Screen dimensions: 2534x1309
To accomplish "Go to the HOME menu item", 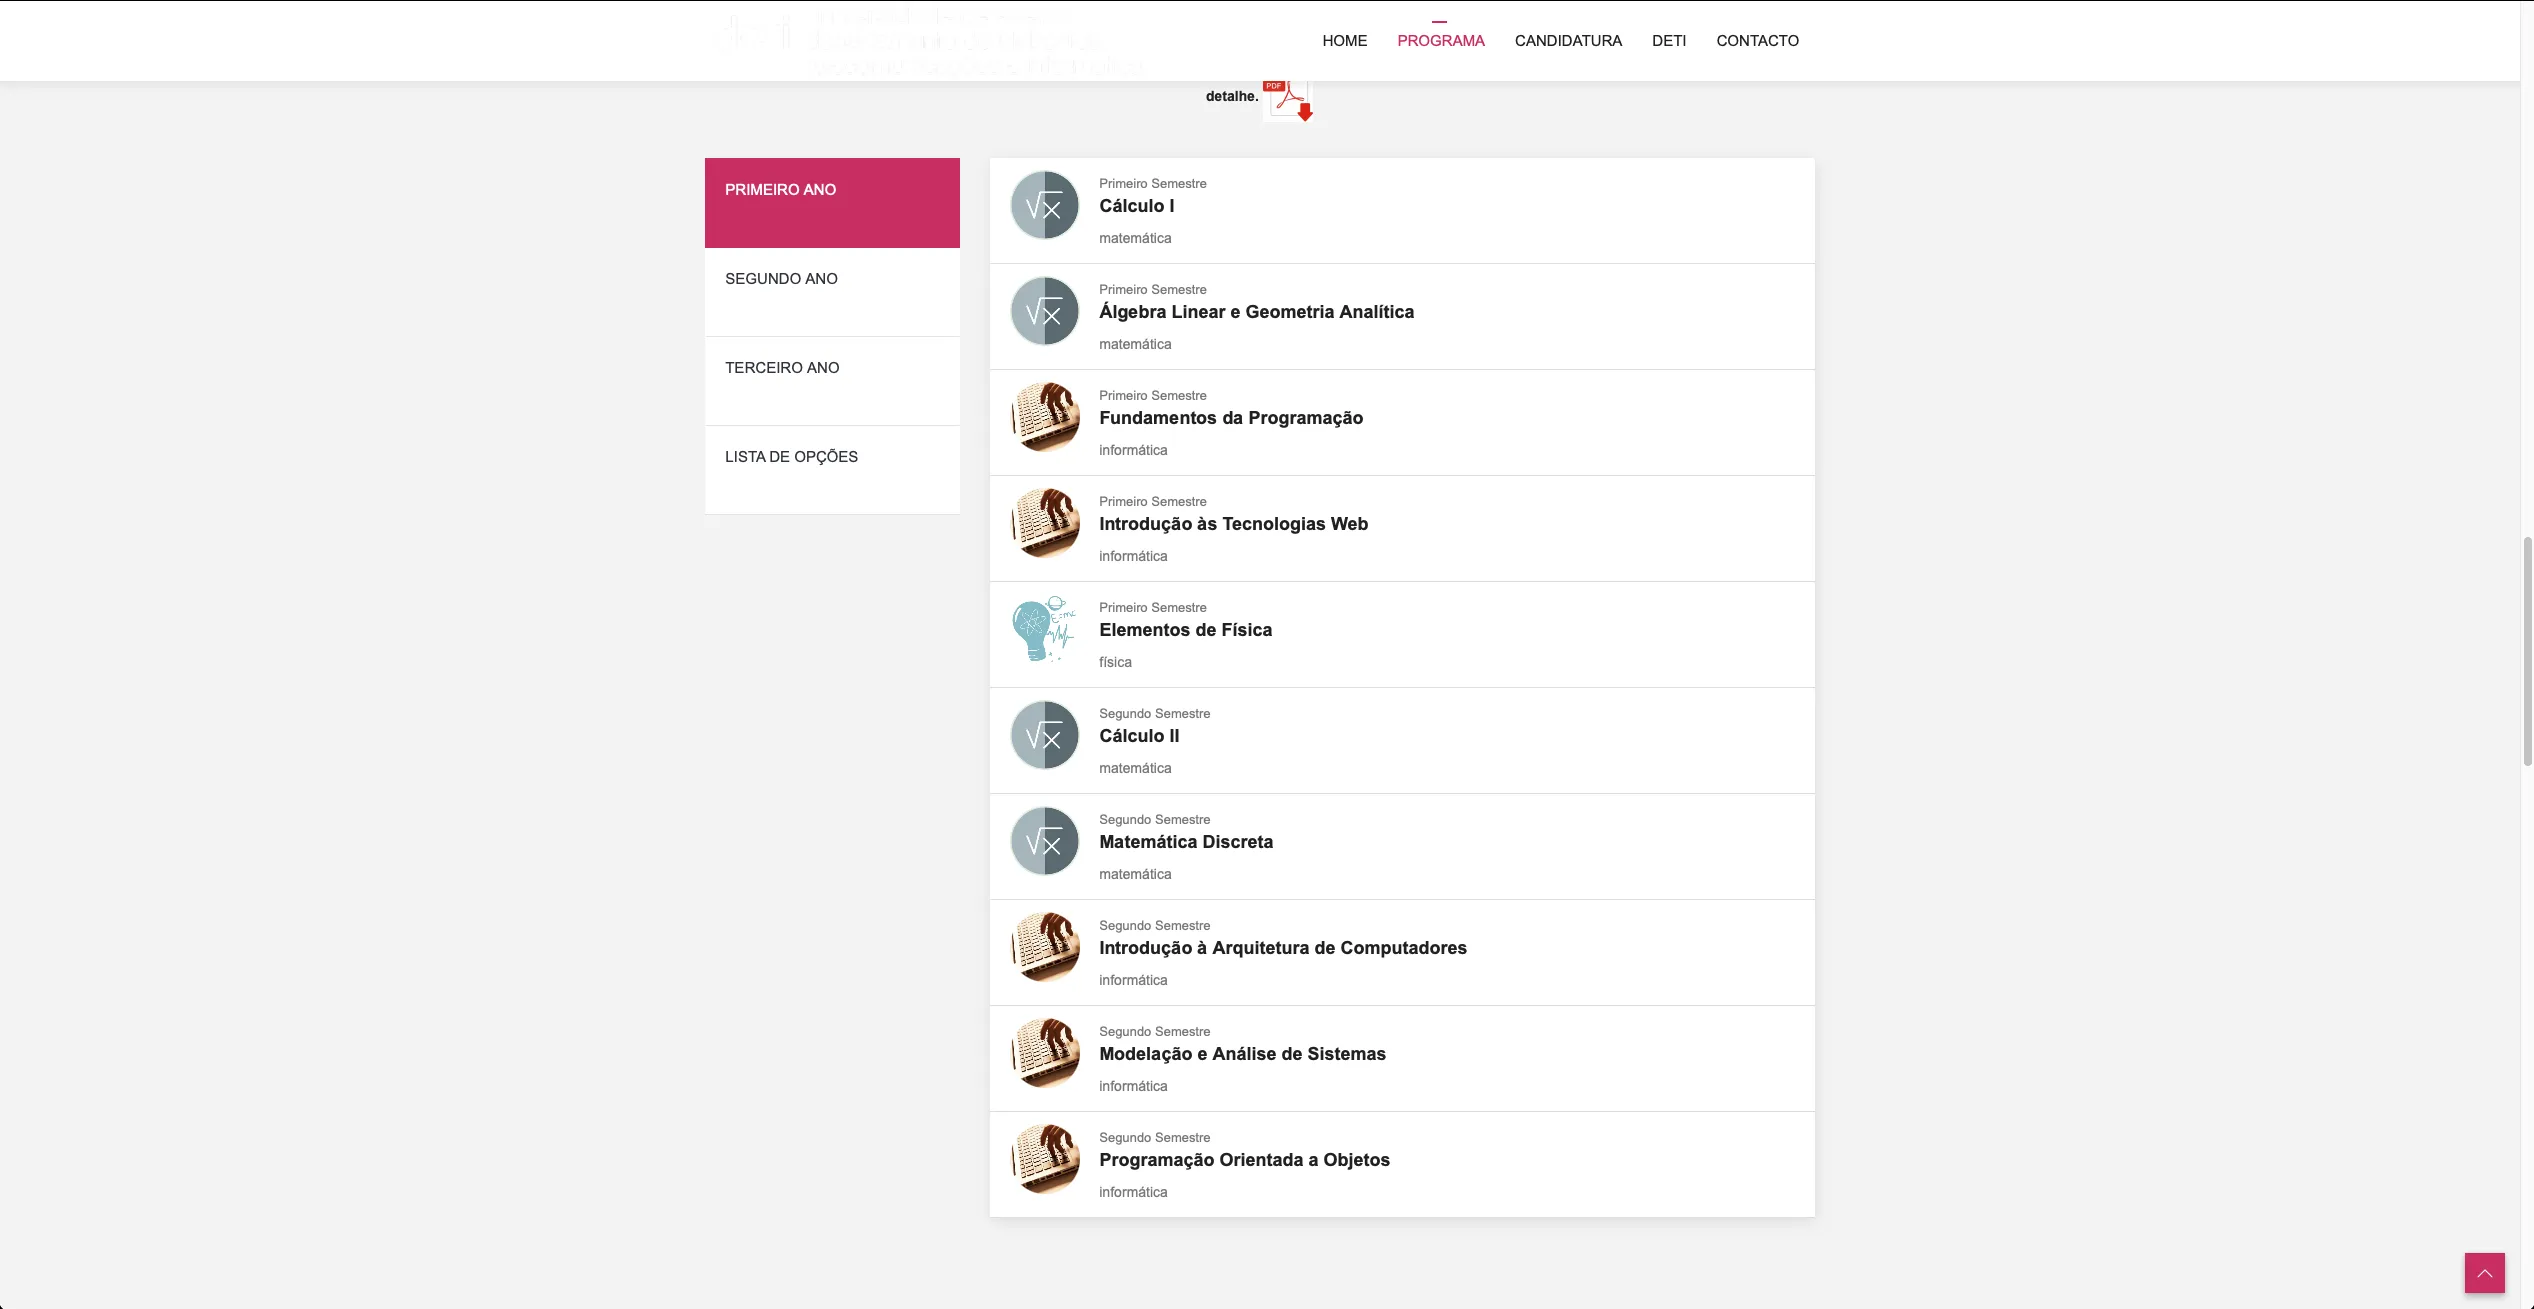I will tap(1344, 41).
